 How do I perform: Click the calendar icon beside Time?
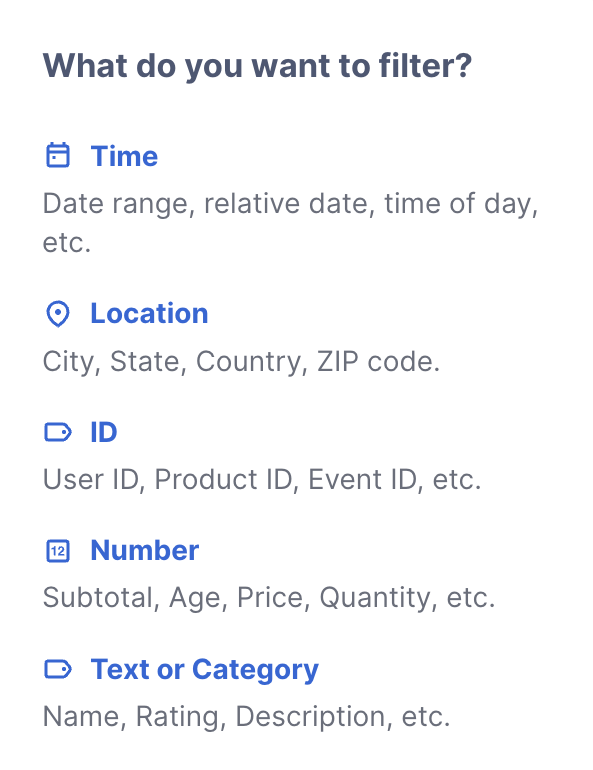(58, 155)
